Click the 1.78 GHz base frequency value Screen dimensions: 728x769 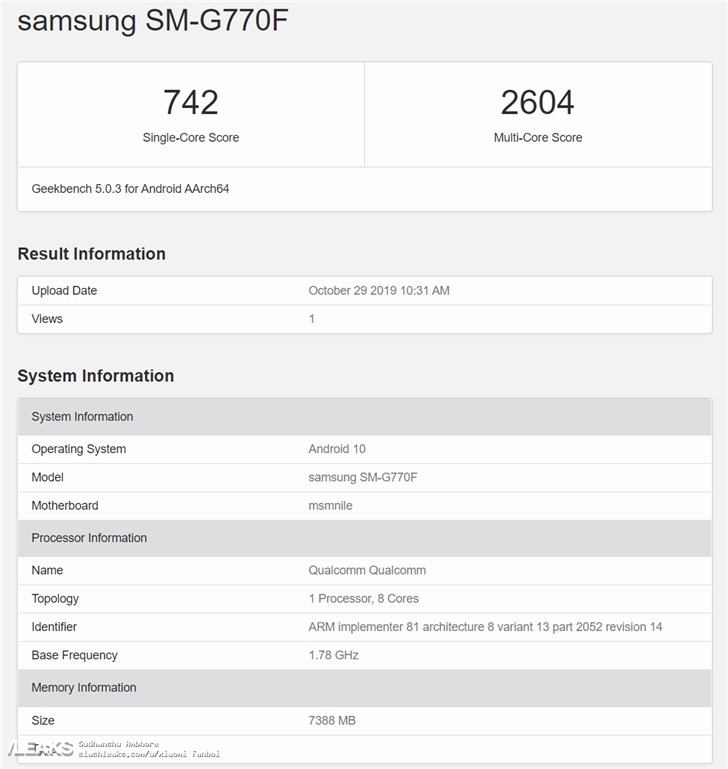(x=333, y=655)
